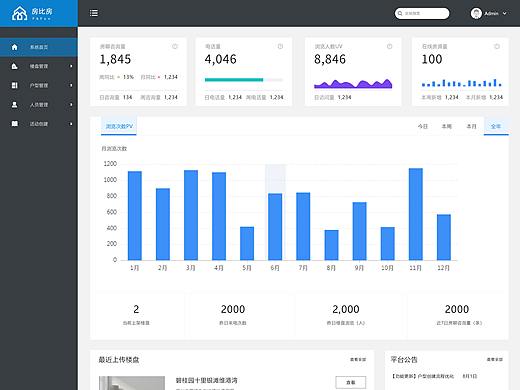
Task: Click the purple area sparkline on the 8,846 card
Action: coord(353,83)
